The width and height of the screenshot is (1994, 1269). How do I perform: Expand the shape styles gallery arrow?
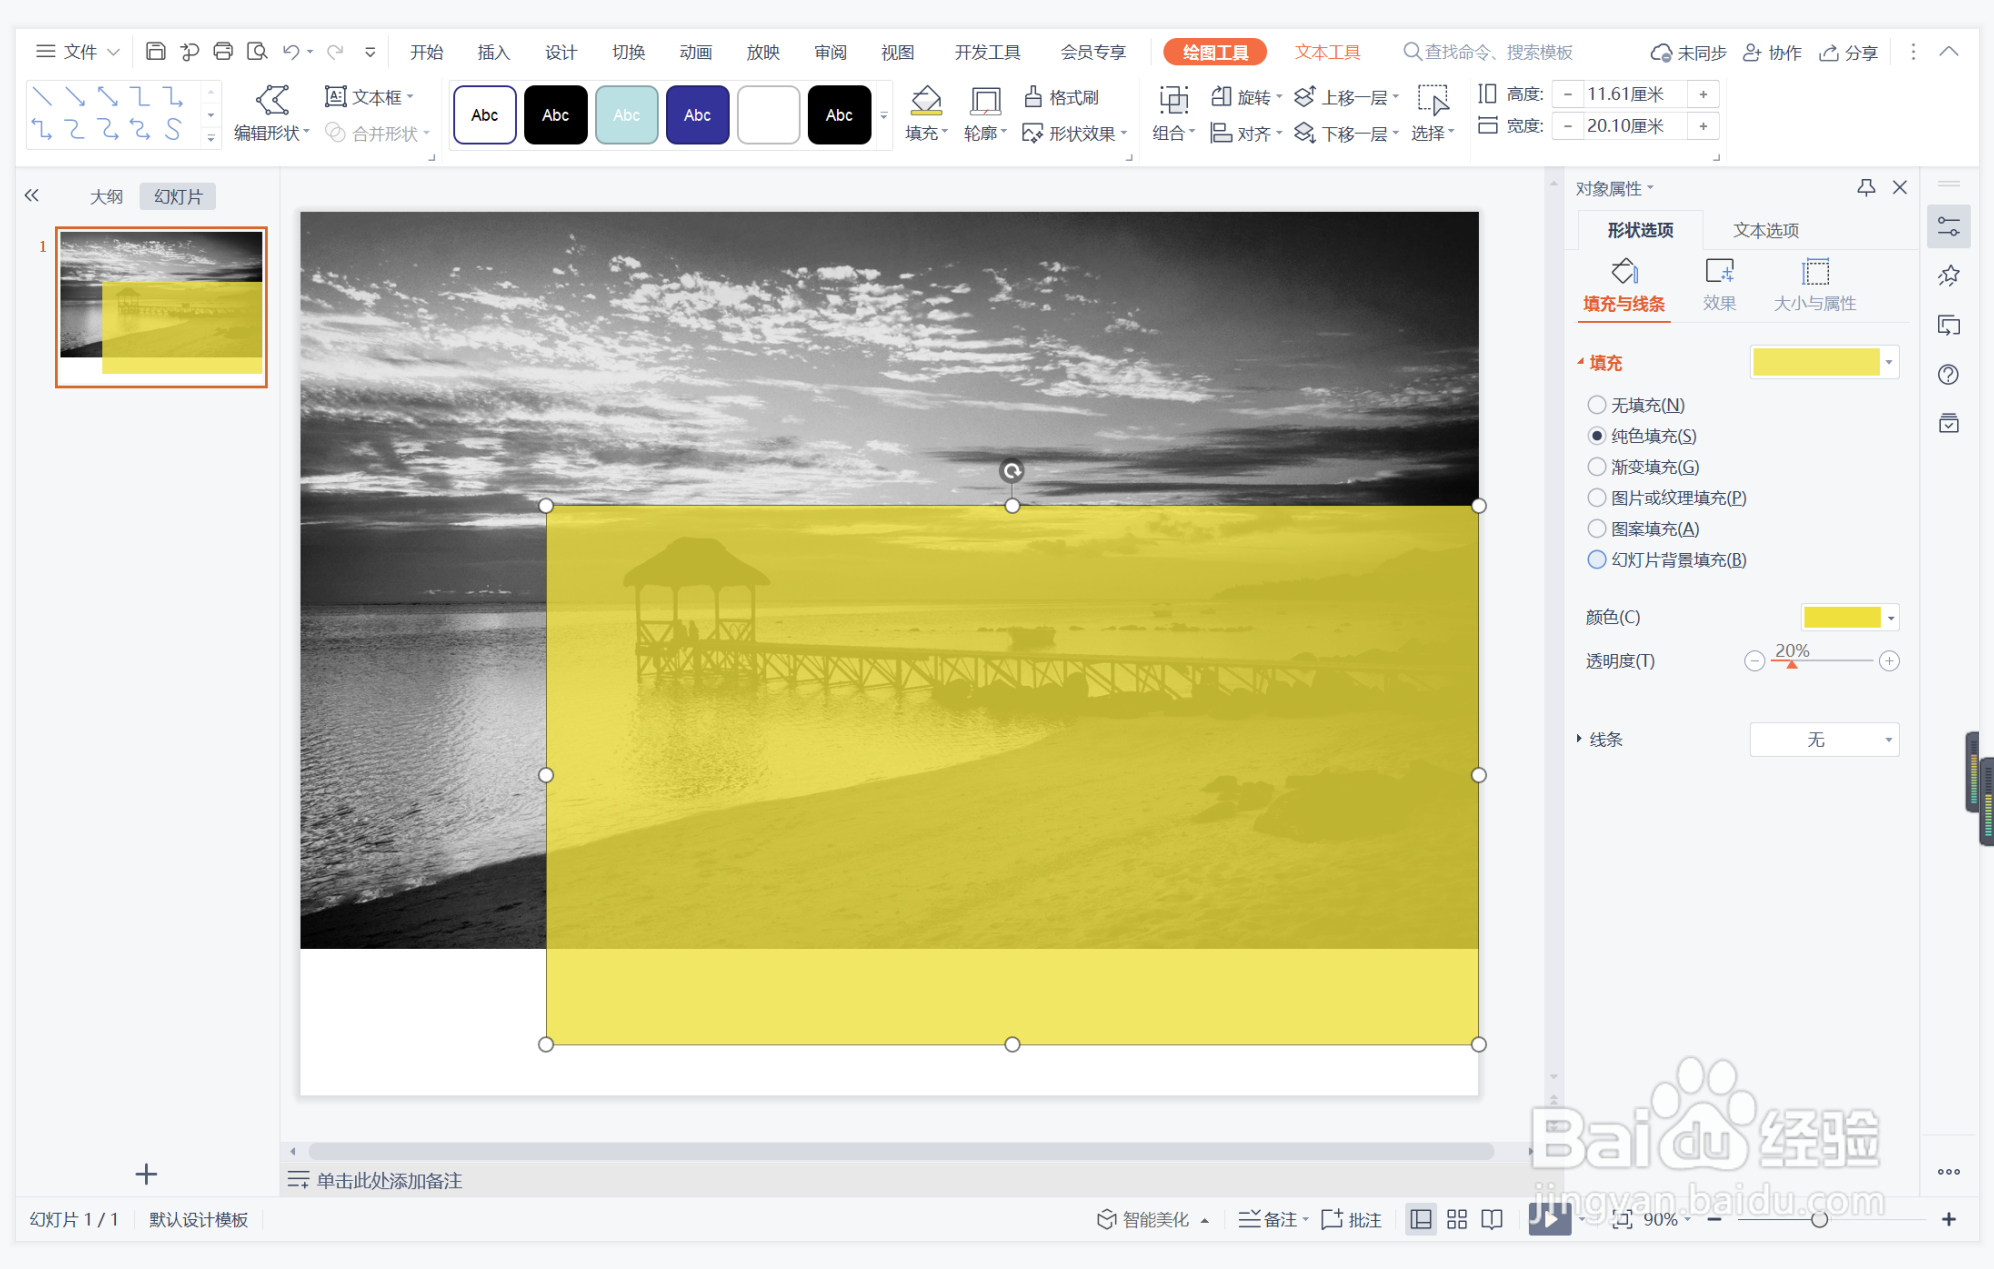tap(884, 117)
